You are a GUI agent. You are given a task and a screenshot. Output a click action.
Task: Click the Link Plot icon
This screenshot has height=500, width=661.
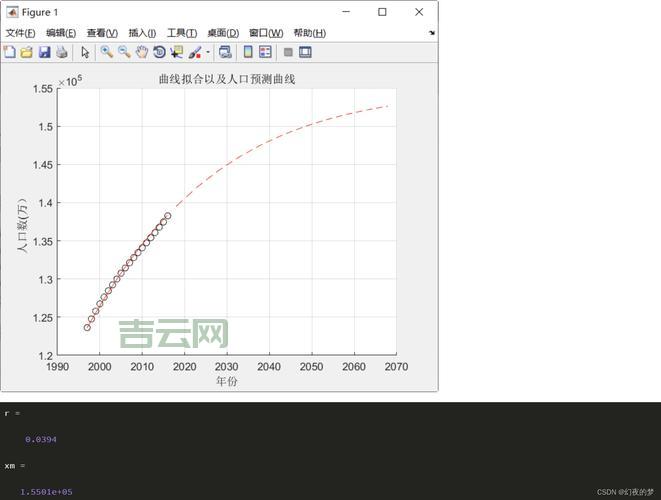coord(225,52)
